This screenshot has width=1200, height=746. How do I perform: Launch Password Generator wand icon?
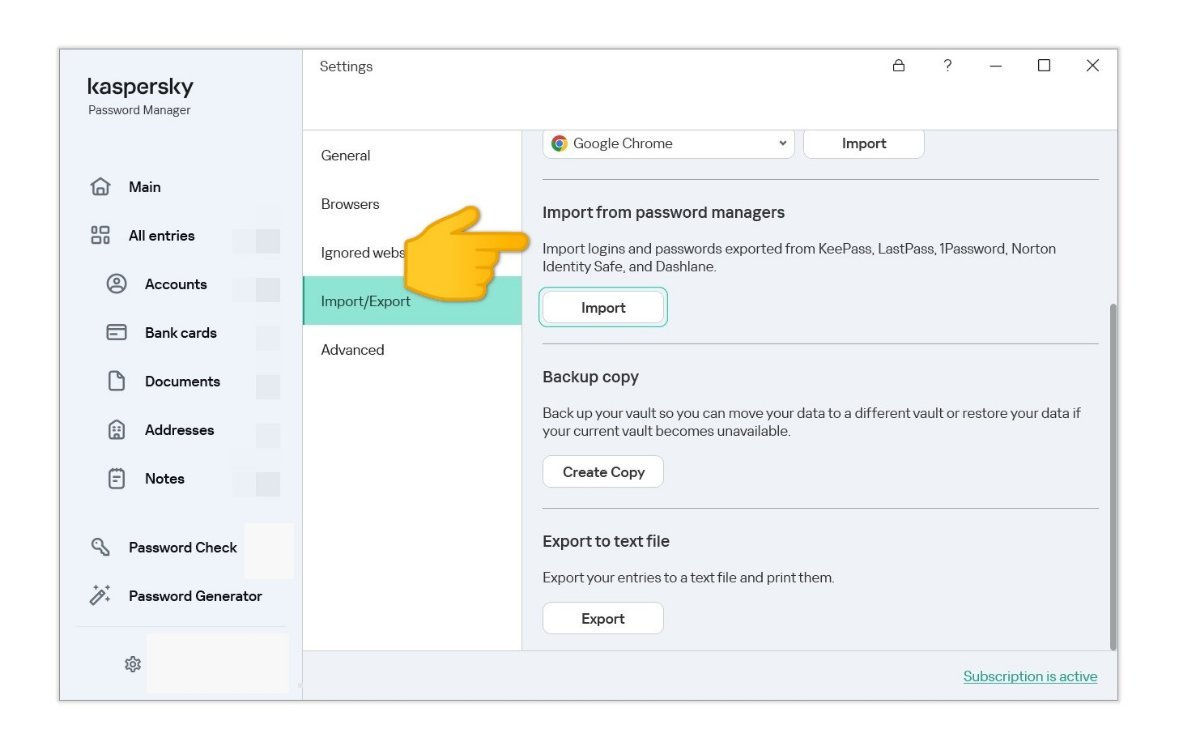100,596
